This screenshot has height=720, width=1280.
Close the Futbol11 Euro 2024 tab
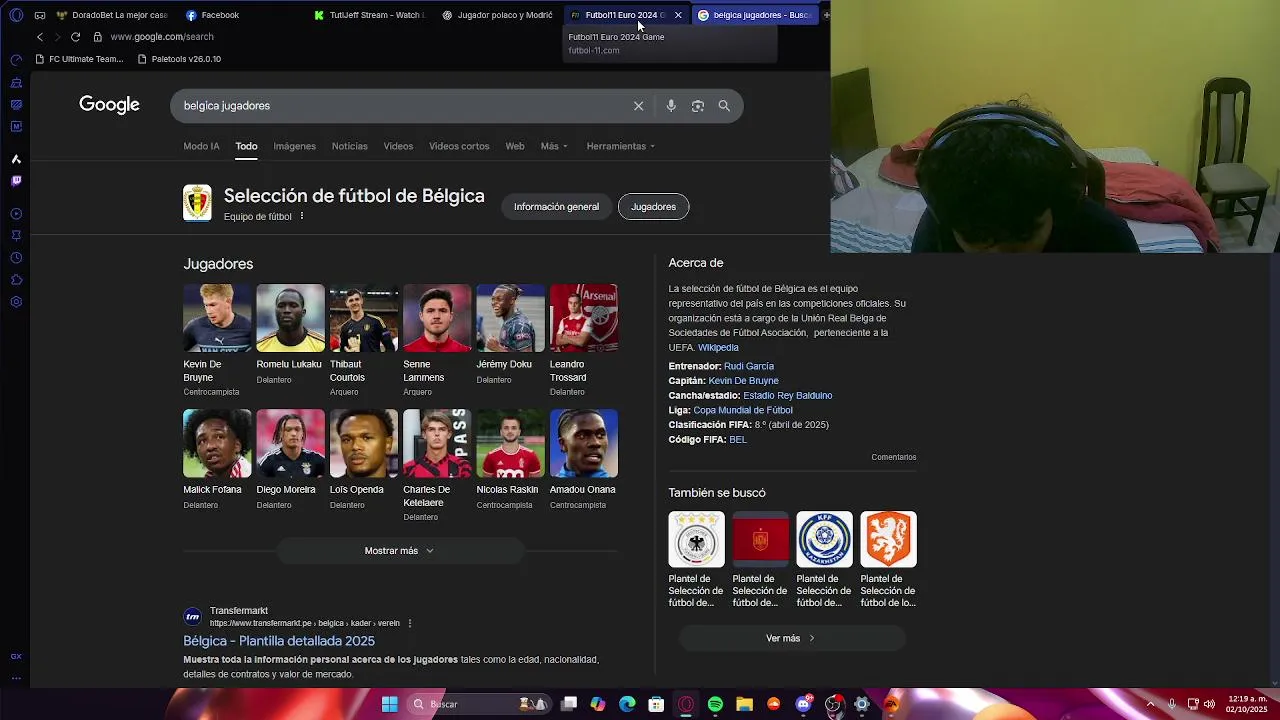(678, 15)
